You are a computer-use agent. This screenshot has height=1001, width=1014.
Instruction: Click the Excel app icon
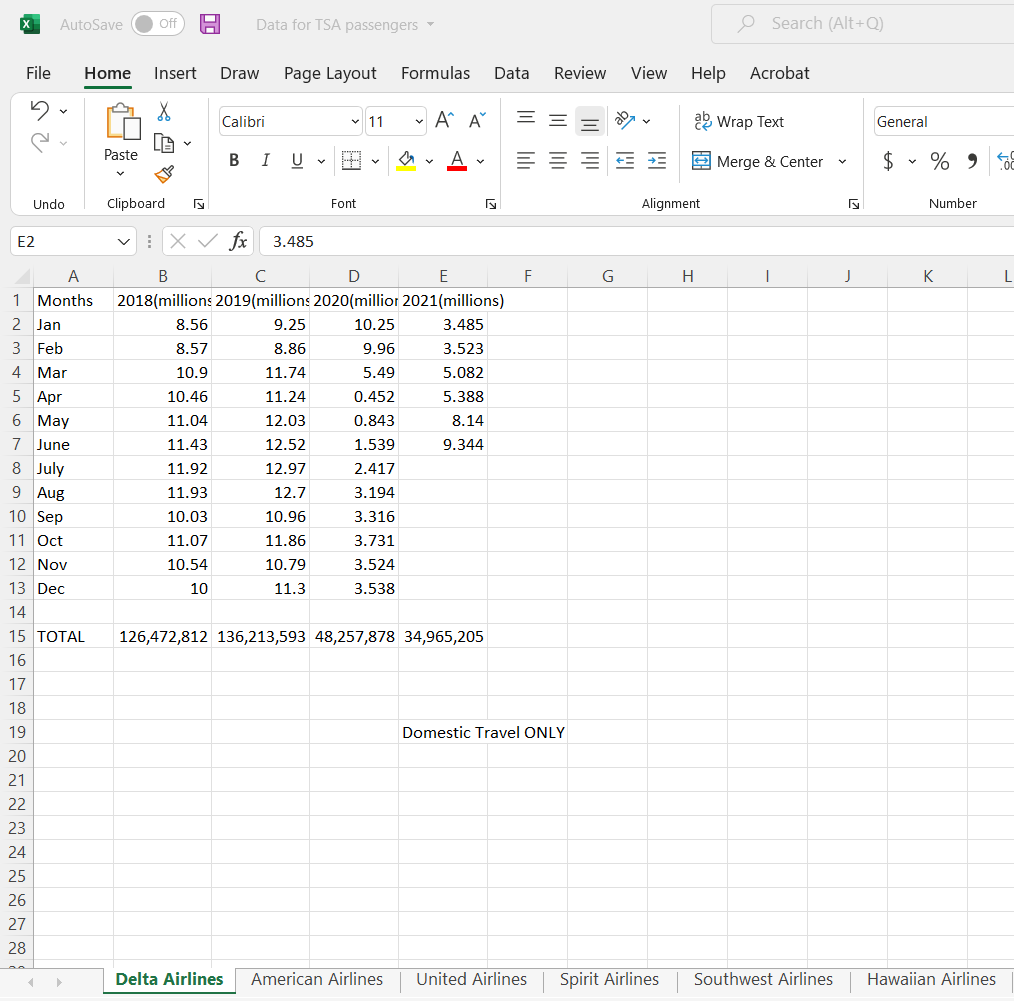click(x=30, y=25)
